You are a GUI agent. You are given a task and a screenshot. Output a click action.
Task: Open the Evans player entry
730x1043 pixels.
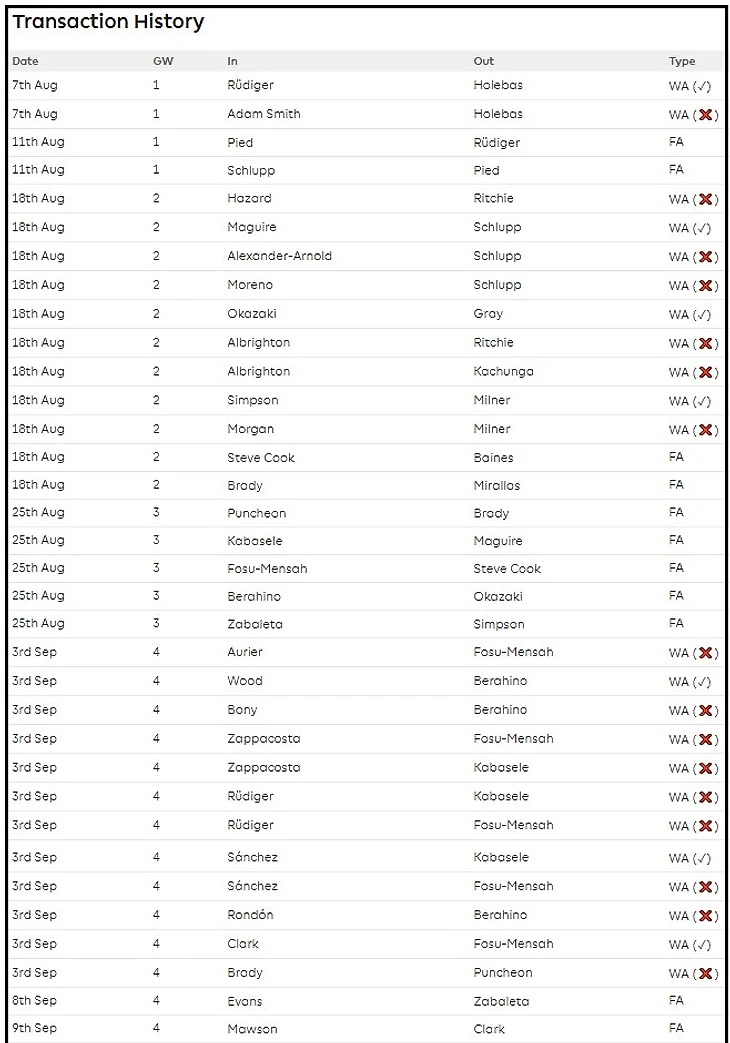(245, 1000)
